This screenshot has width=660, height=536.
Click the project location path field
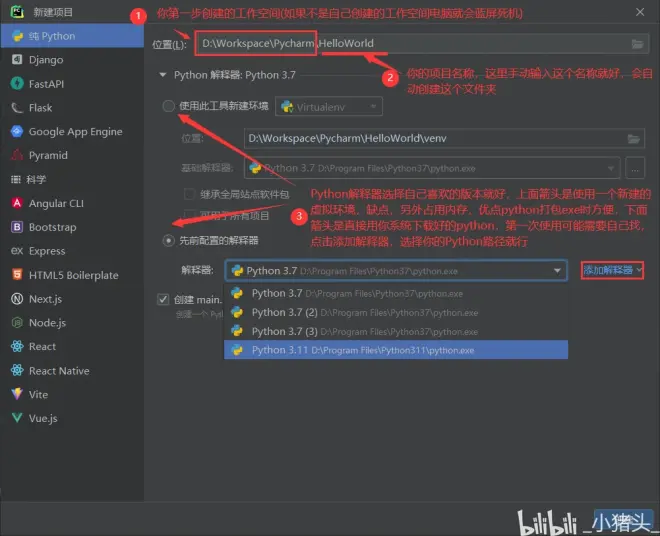[x=410, y=44]
